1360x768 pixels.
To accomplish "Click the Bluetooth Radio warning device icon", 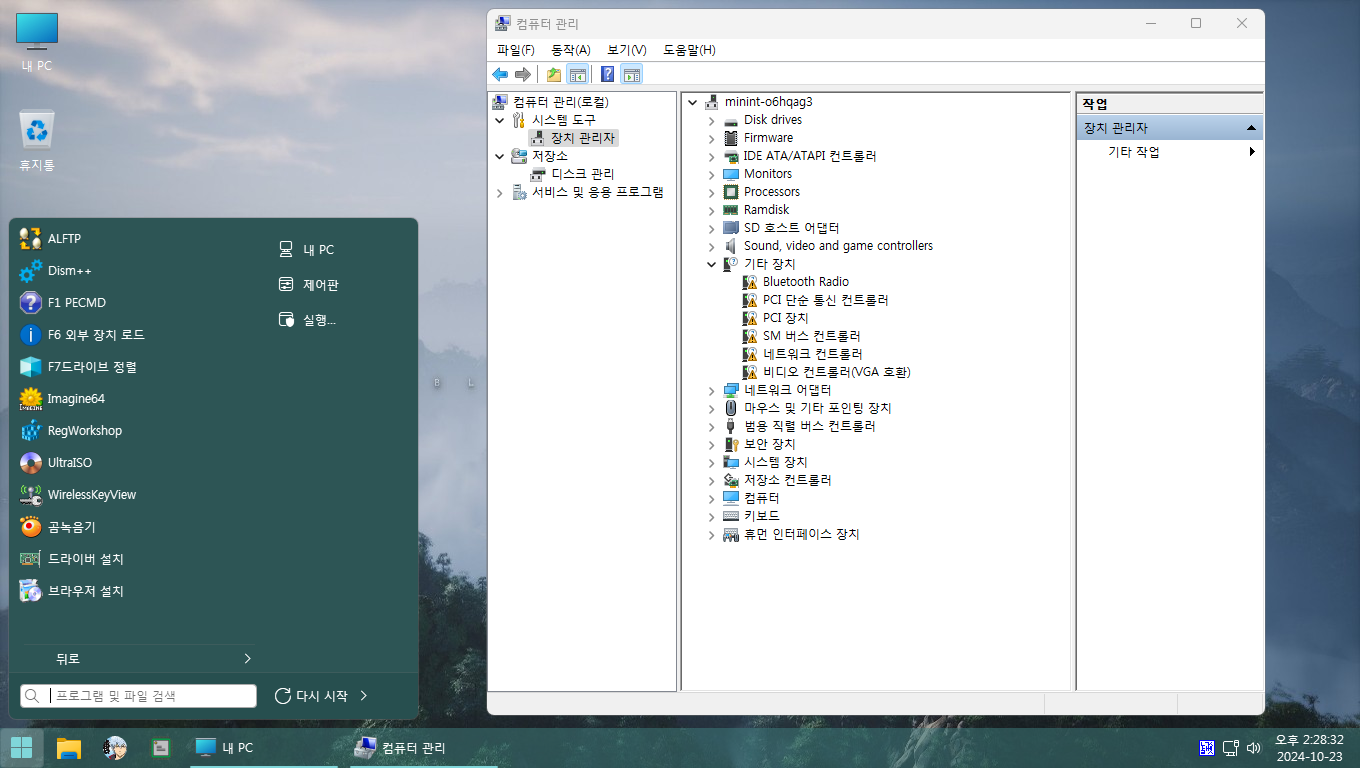I will (750, 282).
